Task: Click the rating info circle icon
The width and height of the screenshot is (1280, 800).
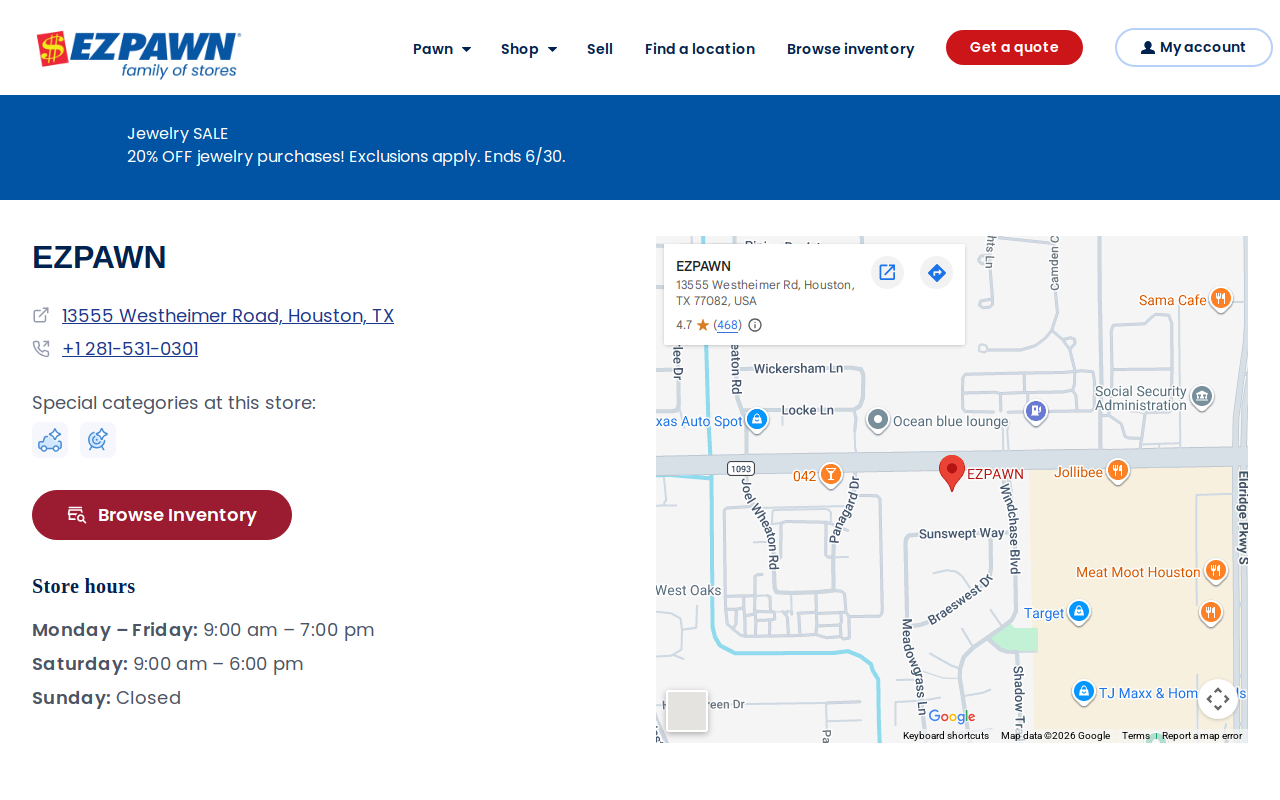Action: click(755, 325)
